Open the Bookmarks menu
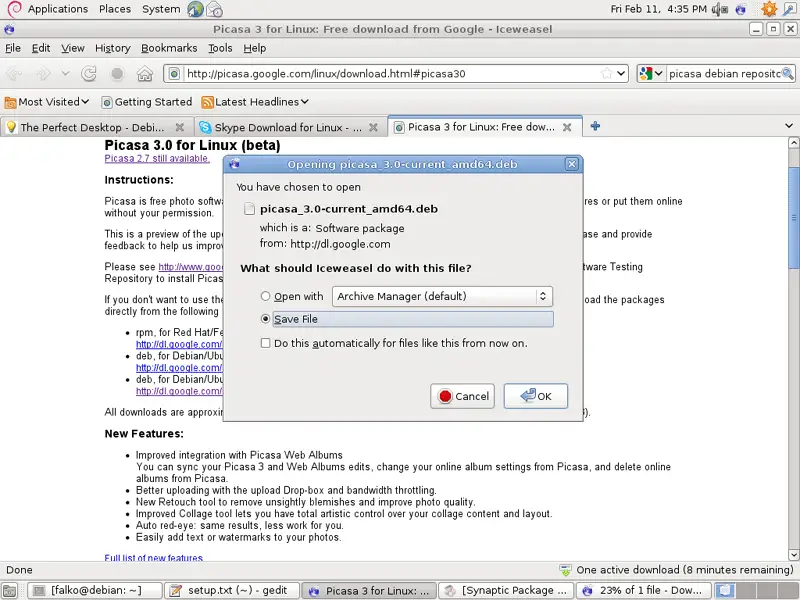800x600 pixels. [x=169, y=48]
